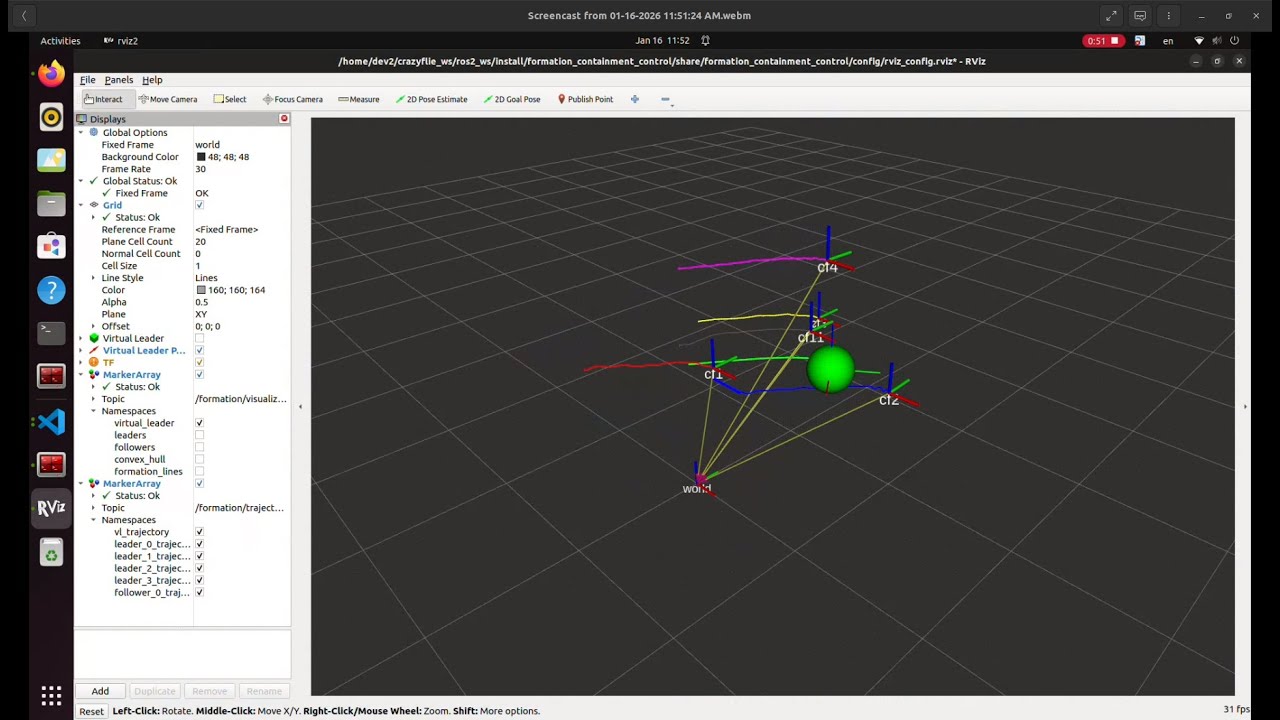Open the File menu
Screen dimensions: 1280x720
coord(88,80)
